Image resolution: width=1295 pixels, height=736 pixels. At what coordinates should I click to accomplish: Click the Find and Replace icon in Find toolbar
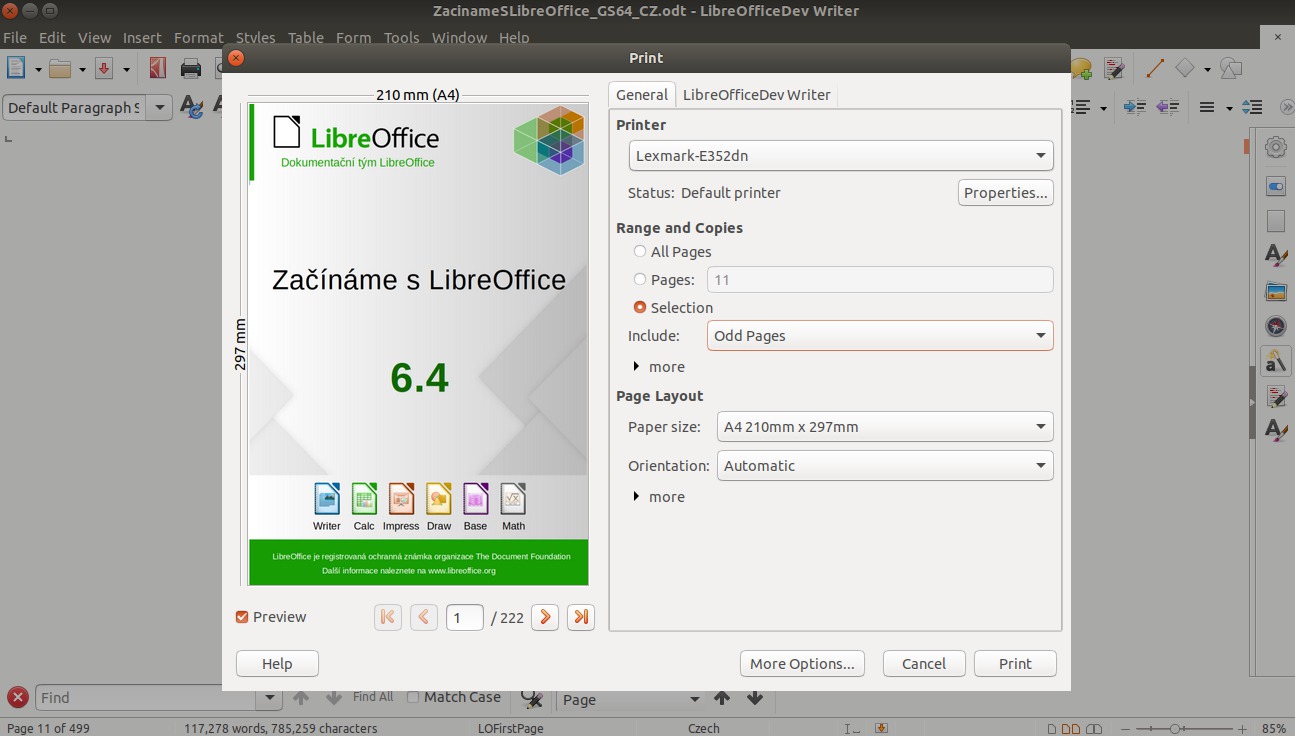[x=532, y=698]
